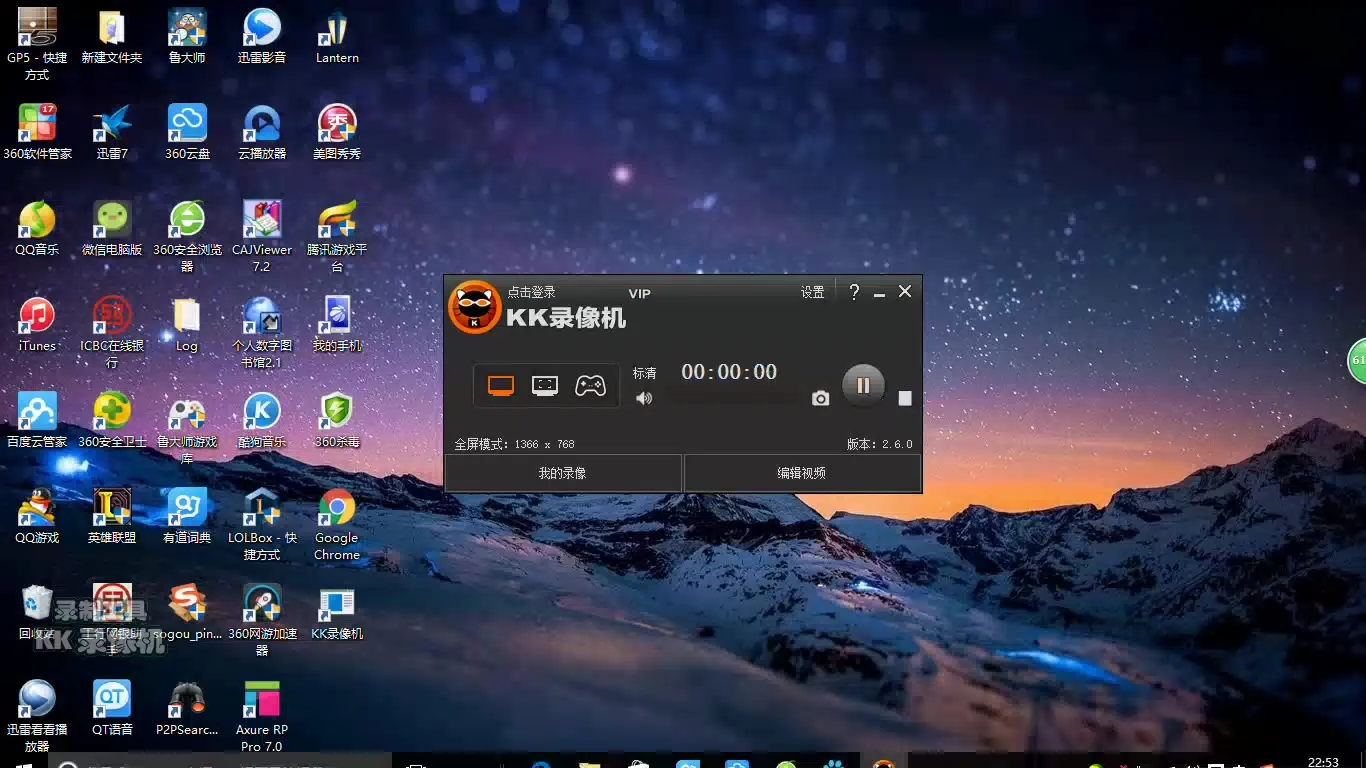Select the 美图秀秀 desktop icon
1366x768 pixels.
[x=337, y=132]
